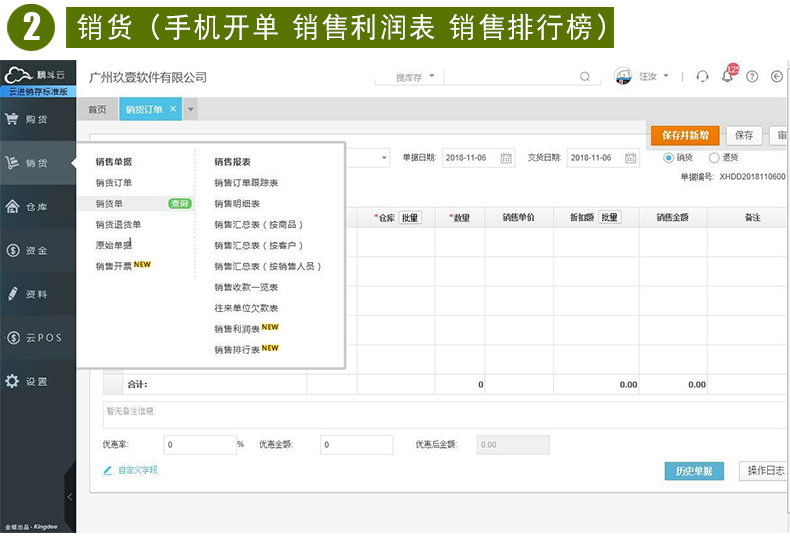
Task: Select the 退货 radio button
Action: 714,158
